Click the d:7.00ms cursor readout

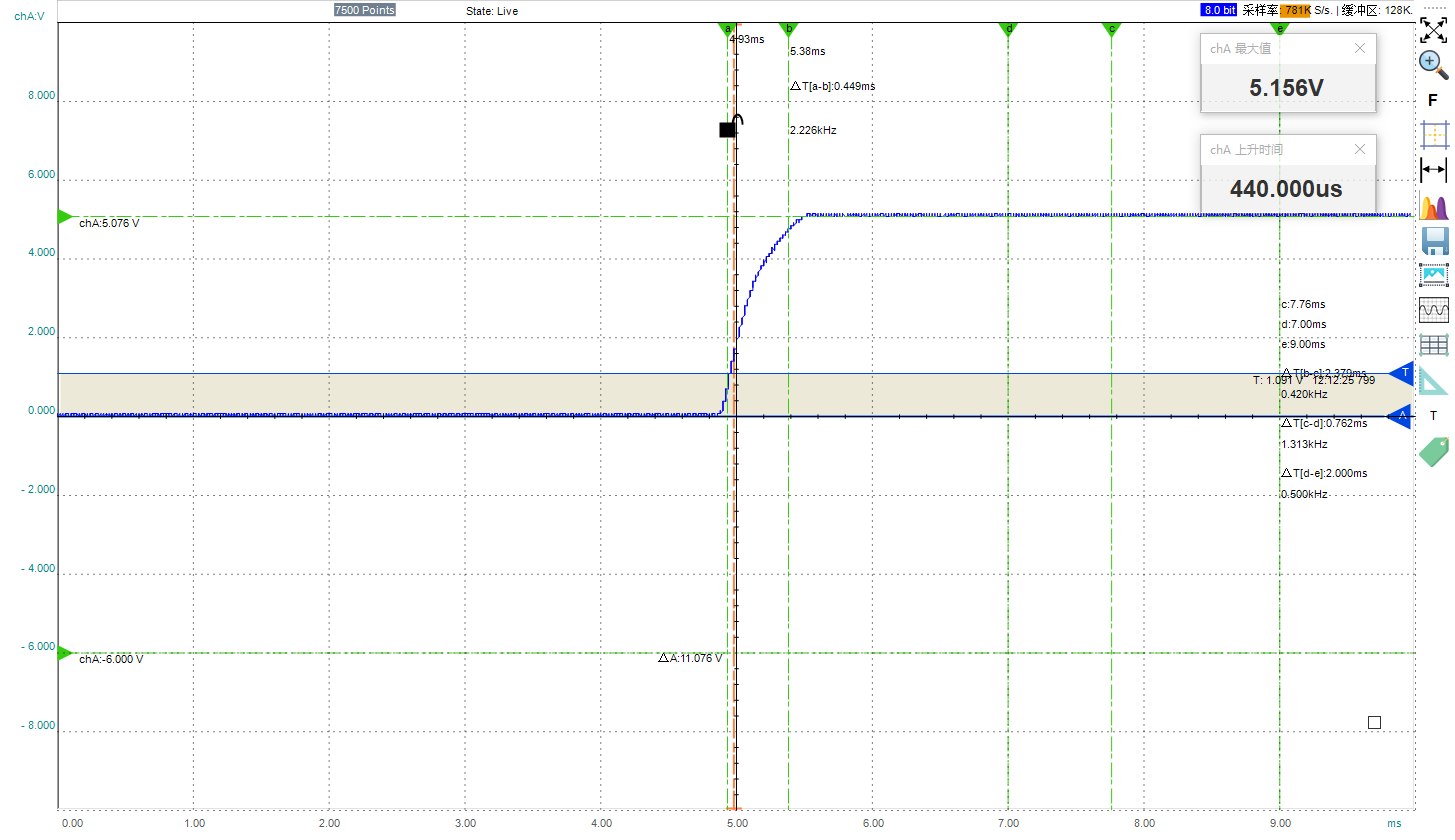click(x=1303, y=324)
